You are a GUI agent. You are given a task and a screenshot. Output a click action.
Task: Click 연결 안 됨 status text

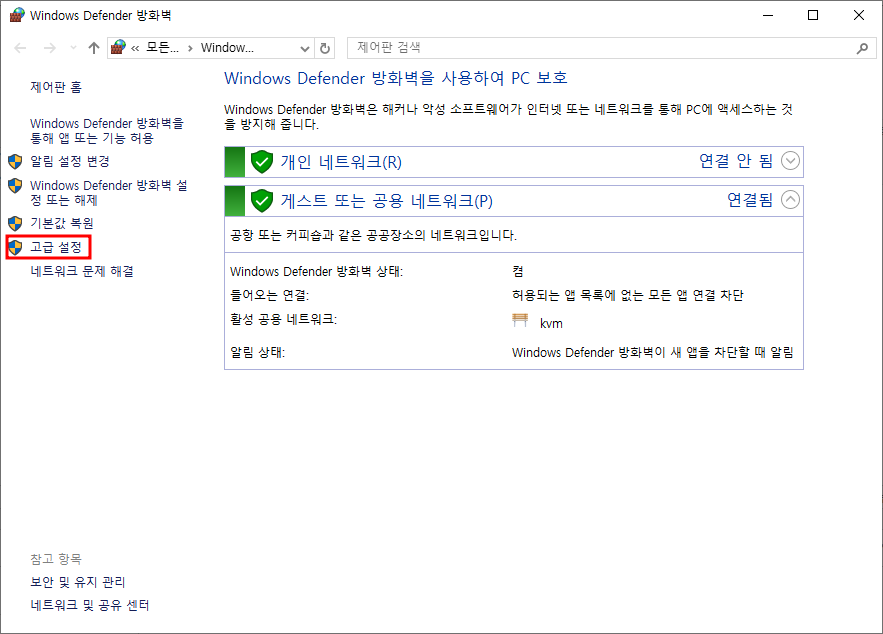click(736, 161)
